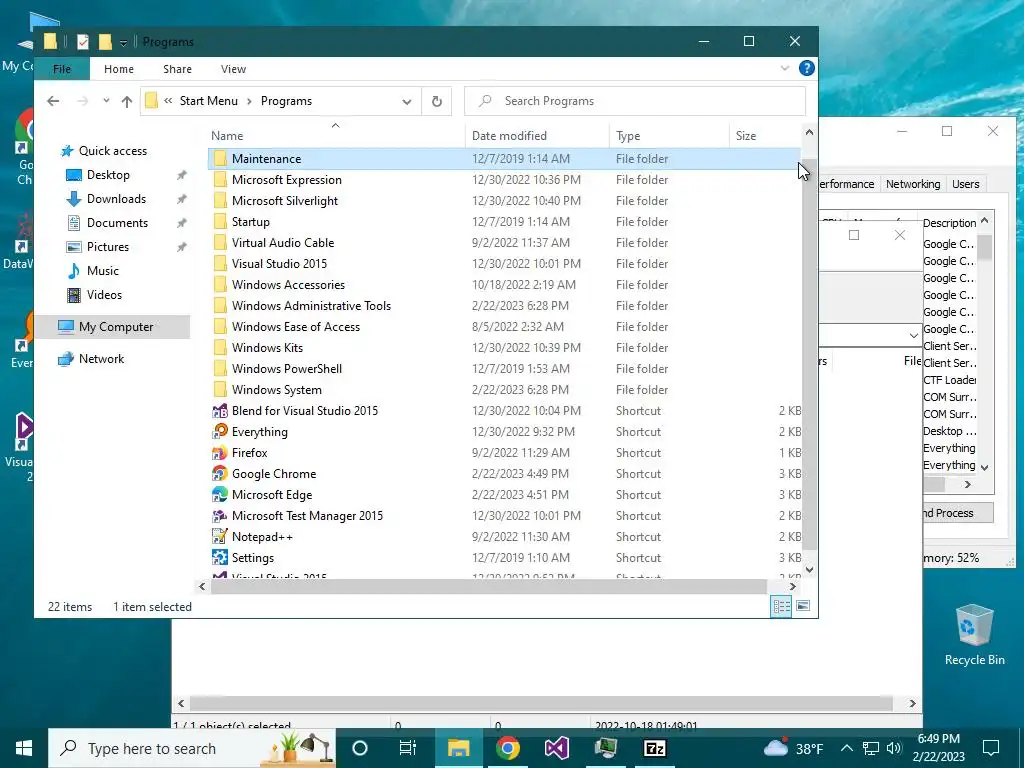Screen dimensions: 1024x768
Task: Open the Customize Quick Access Toolbar dropdown
Action: click(123, 42)
